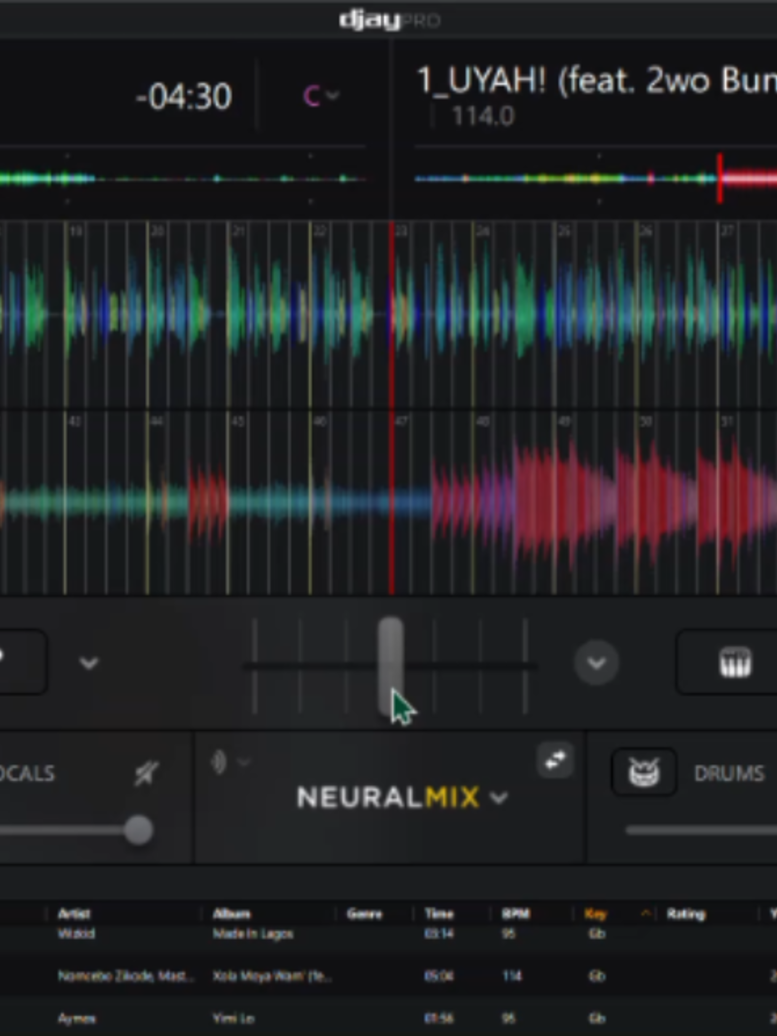Select the Made In Lagos album cell
This screenshot has width=777, height=1036.
pyautogui.click(x=252, y=934)
